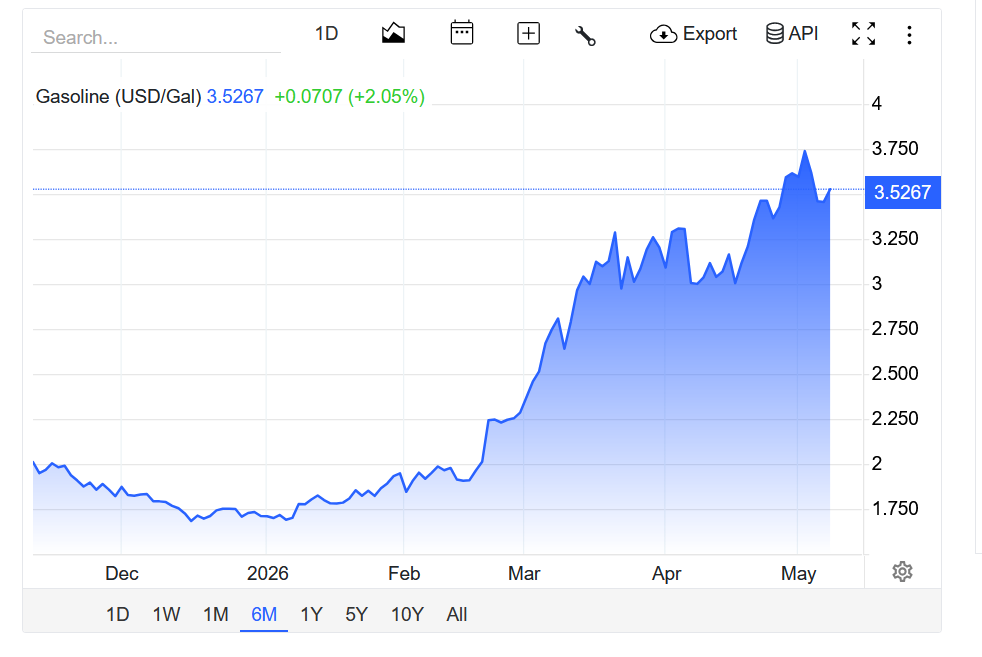Switch to the 1Y range
The image size is (982, 657).
(x=311, y=614)
